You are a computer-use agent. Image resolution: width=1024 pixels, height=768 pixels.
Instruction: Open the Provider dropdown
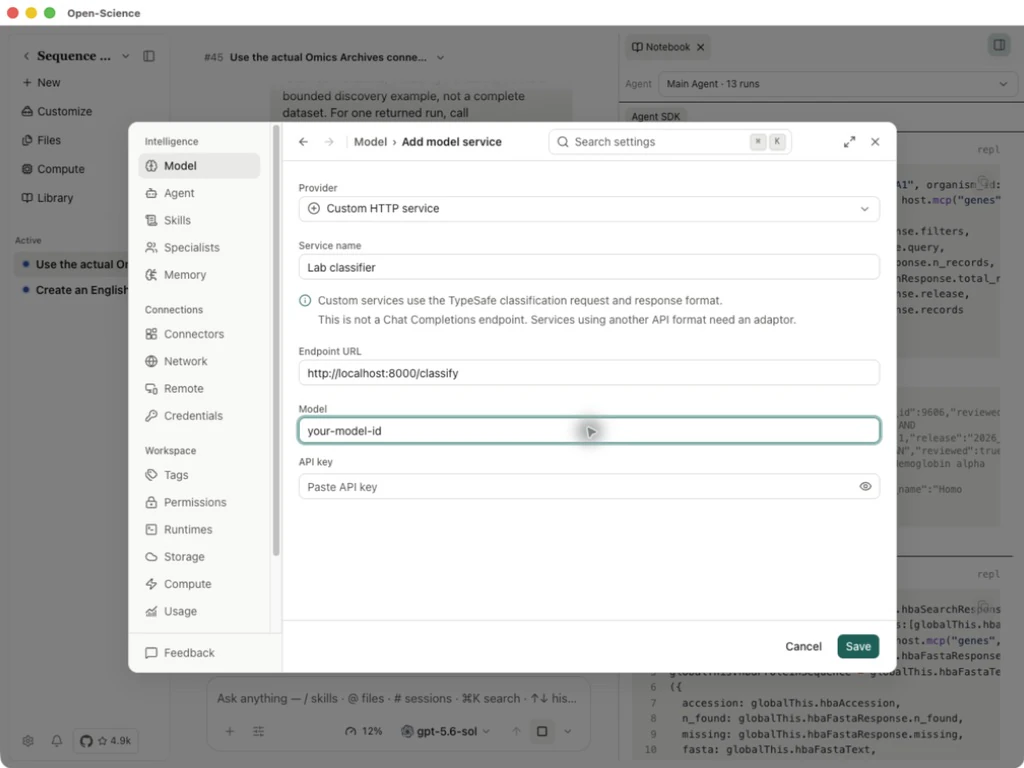pyautogui.click(x=589, y=209)
